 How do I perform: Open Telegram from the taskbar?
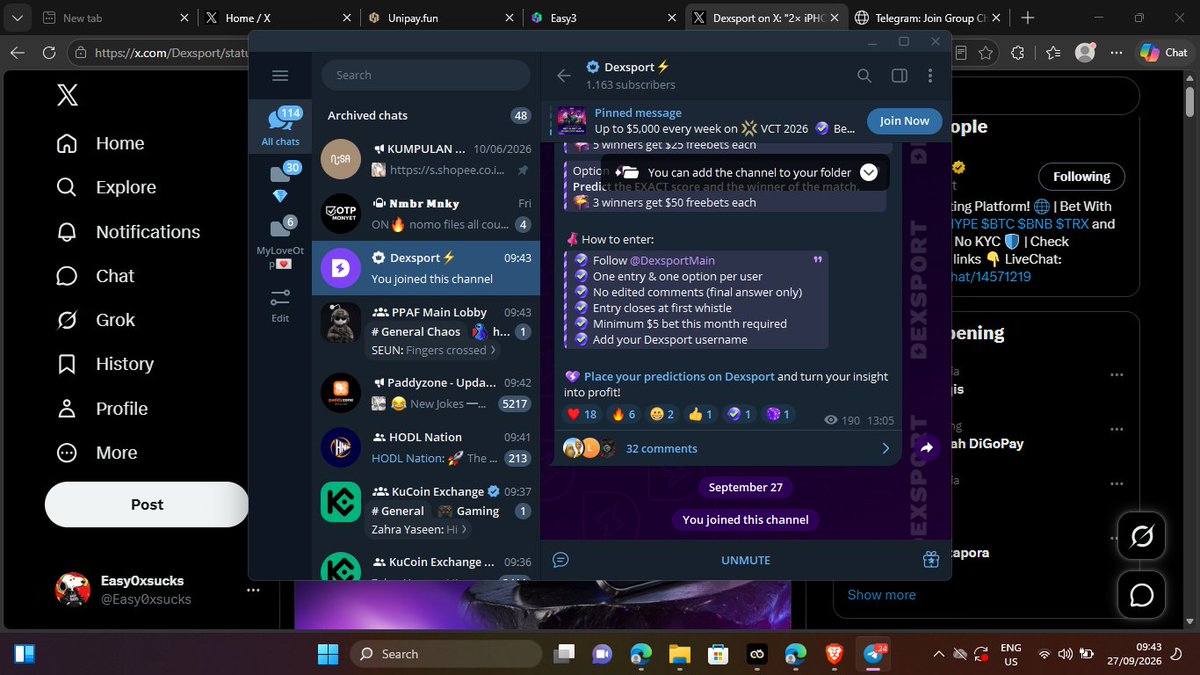click(872, 654)
